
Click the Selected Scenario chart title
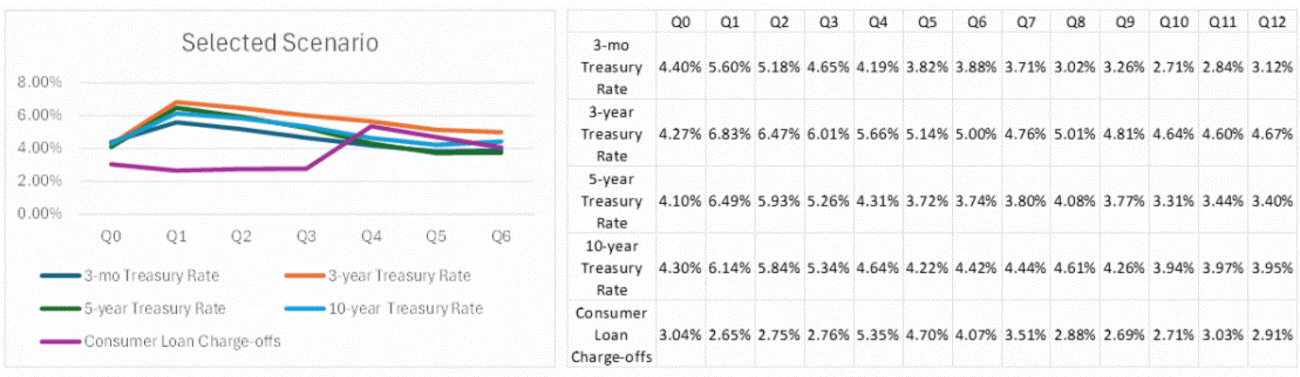(279, 43)
